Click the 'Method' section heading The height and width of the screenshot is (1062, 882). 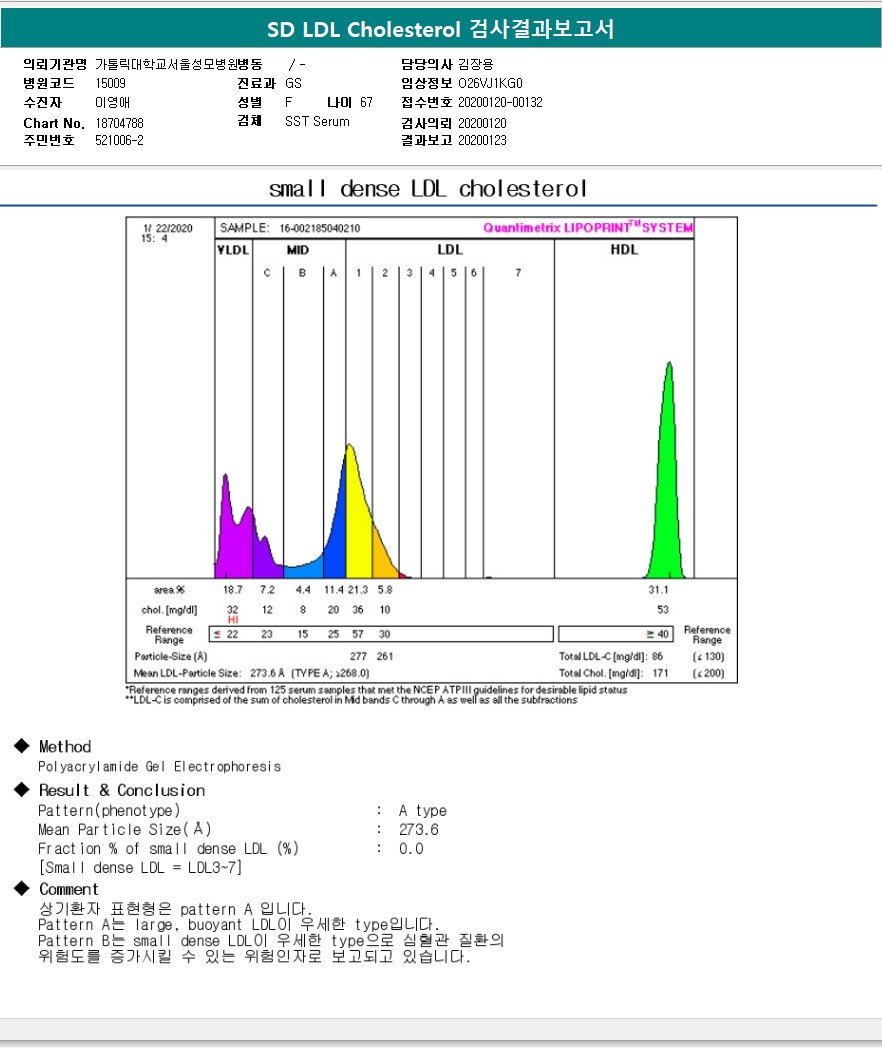point(64,746)
